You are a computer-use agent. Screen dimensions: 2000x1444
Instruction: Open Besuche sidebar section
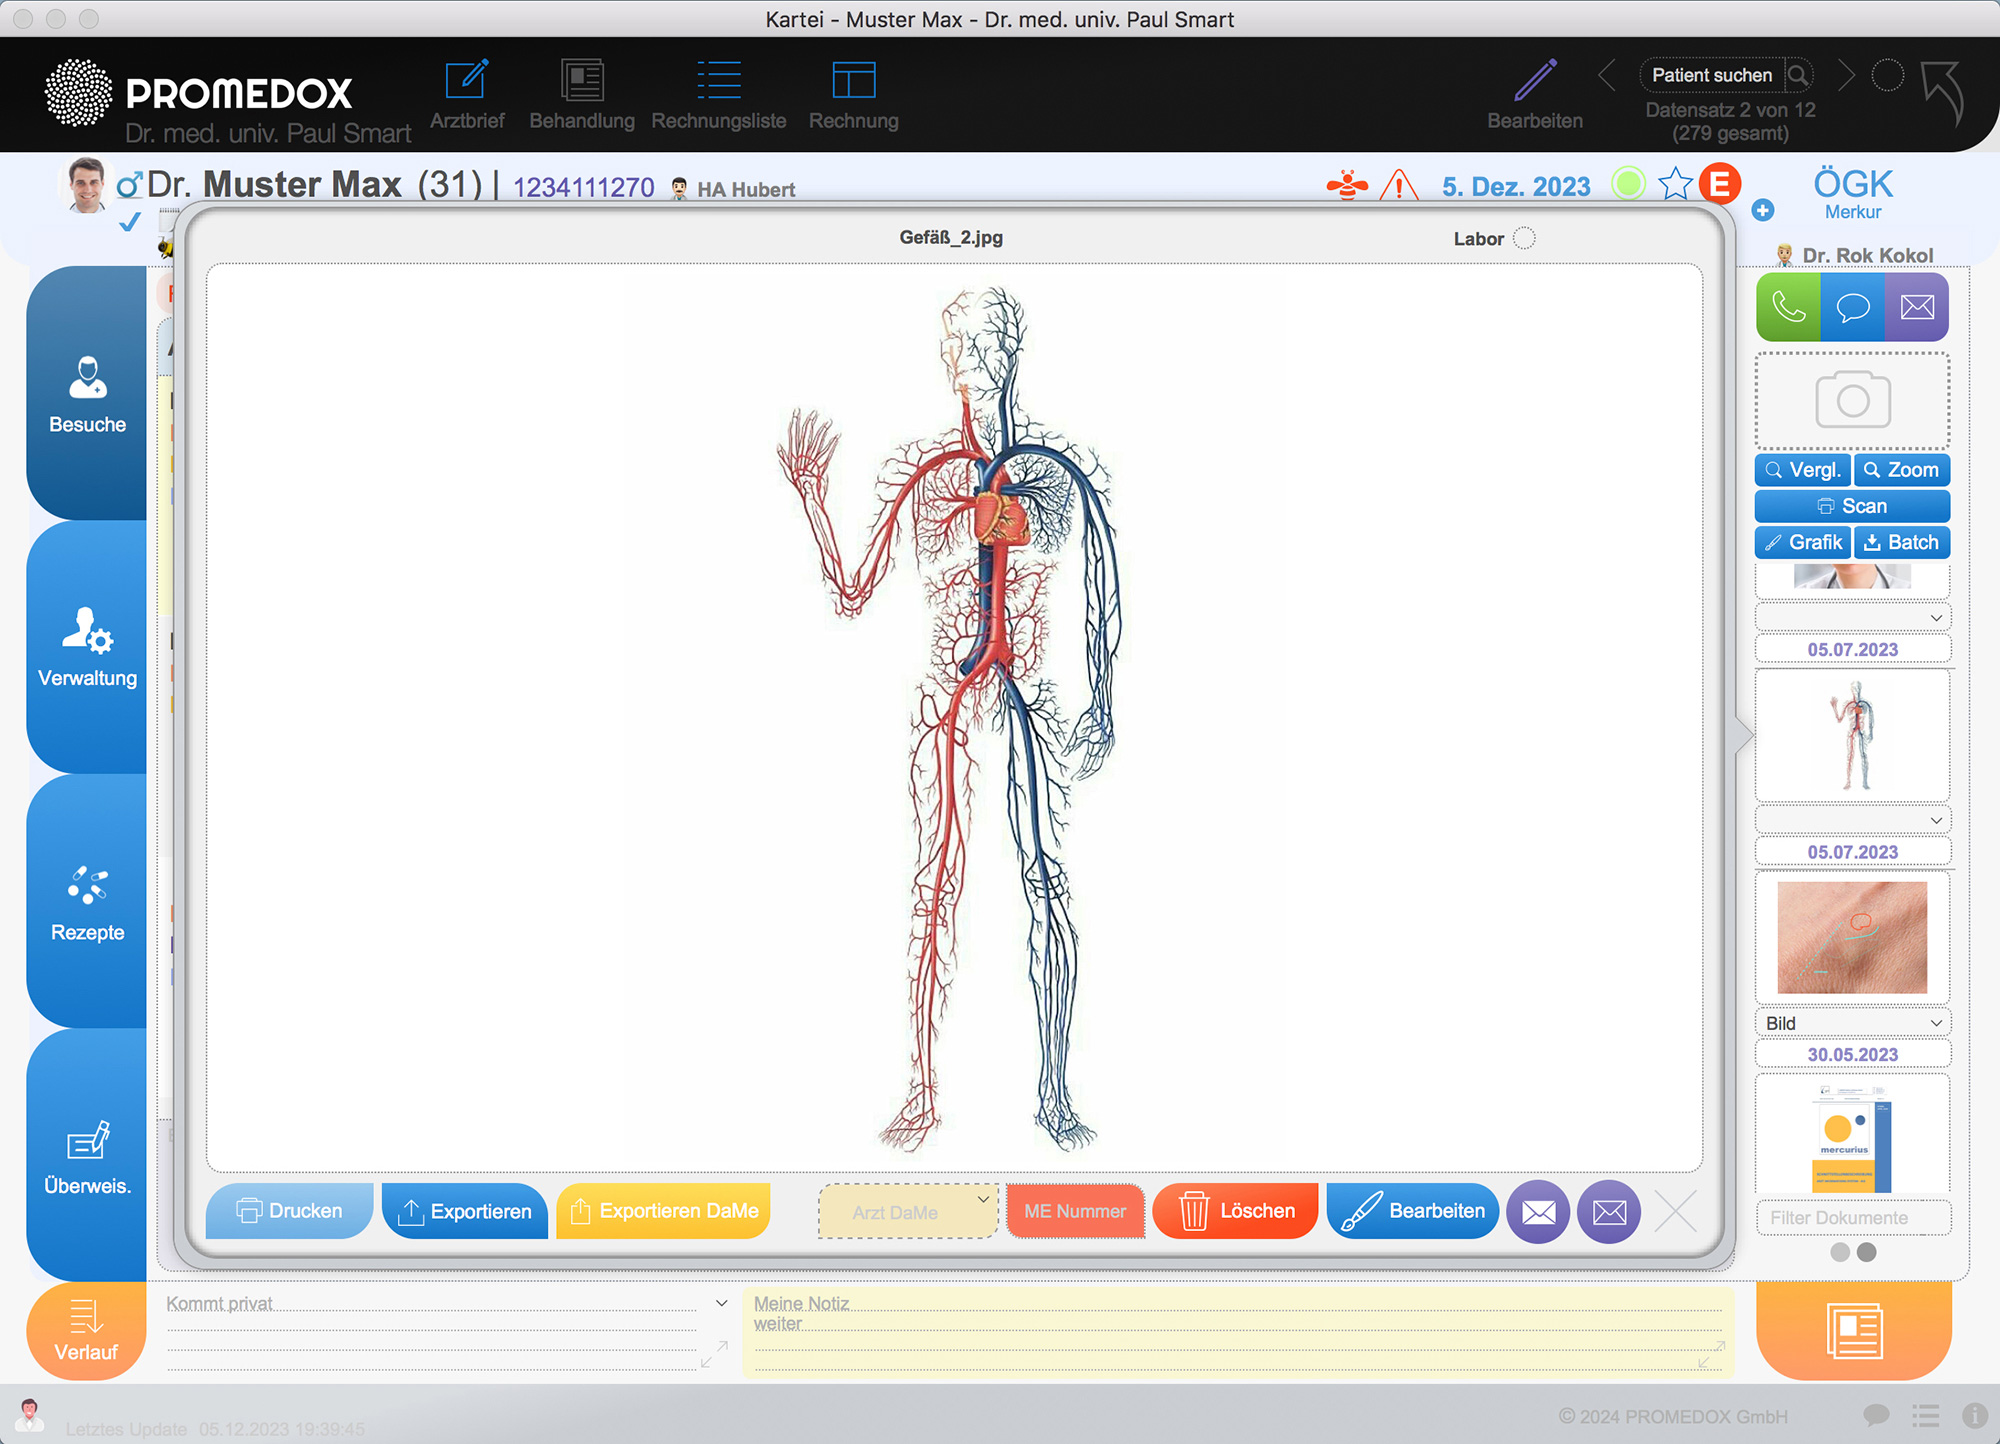point(87,393)
